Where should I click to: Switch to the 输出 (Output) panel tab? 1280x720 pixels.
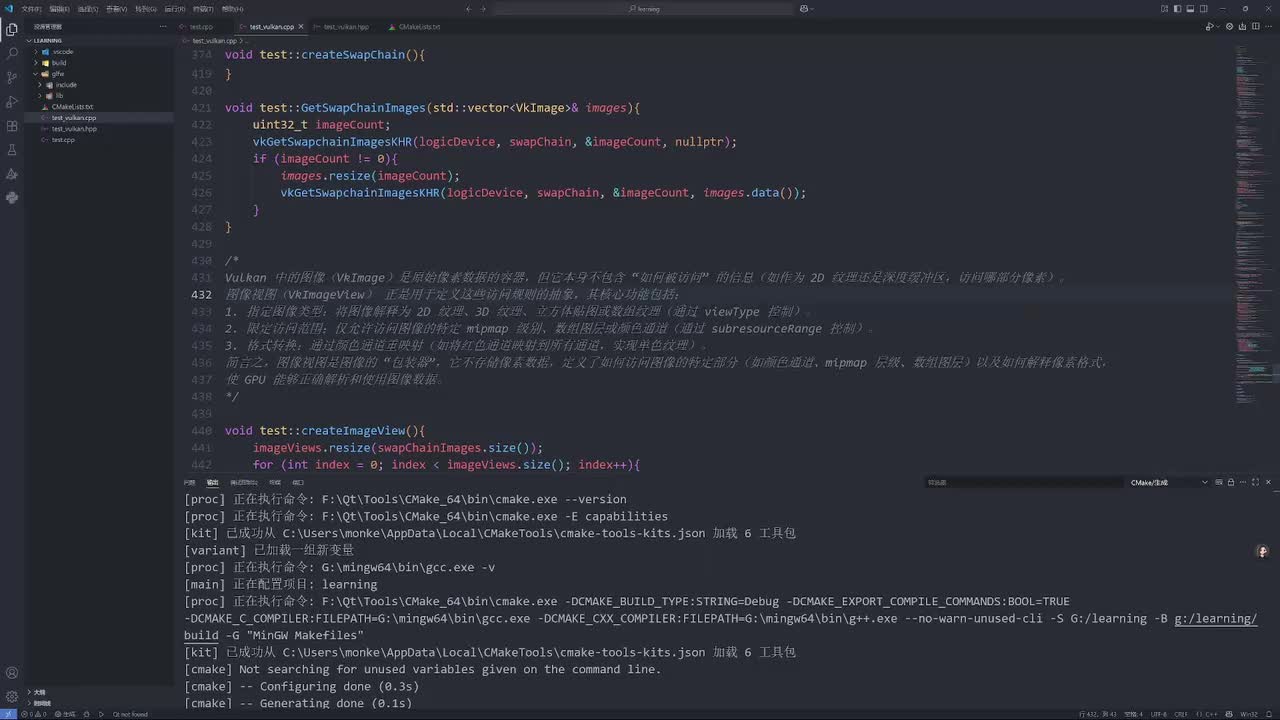[213, 483]
